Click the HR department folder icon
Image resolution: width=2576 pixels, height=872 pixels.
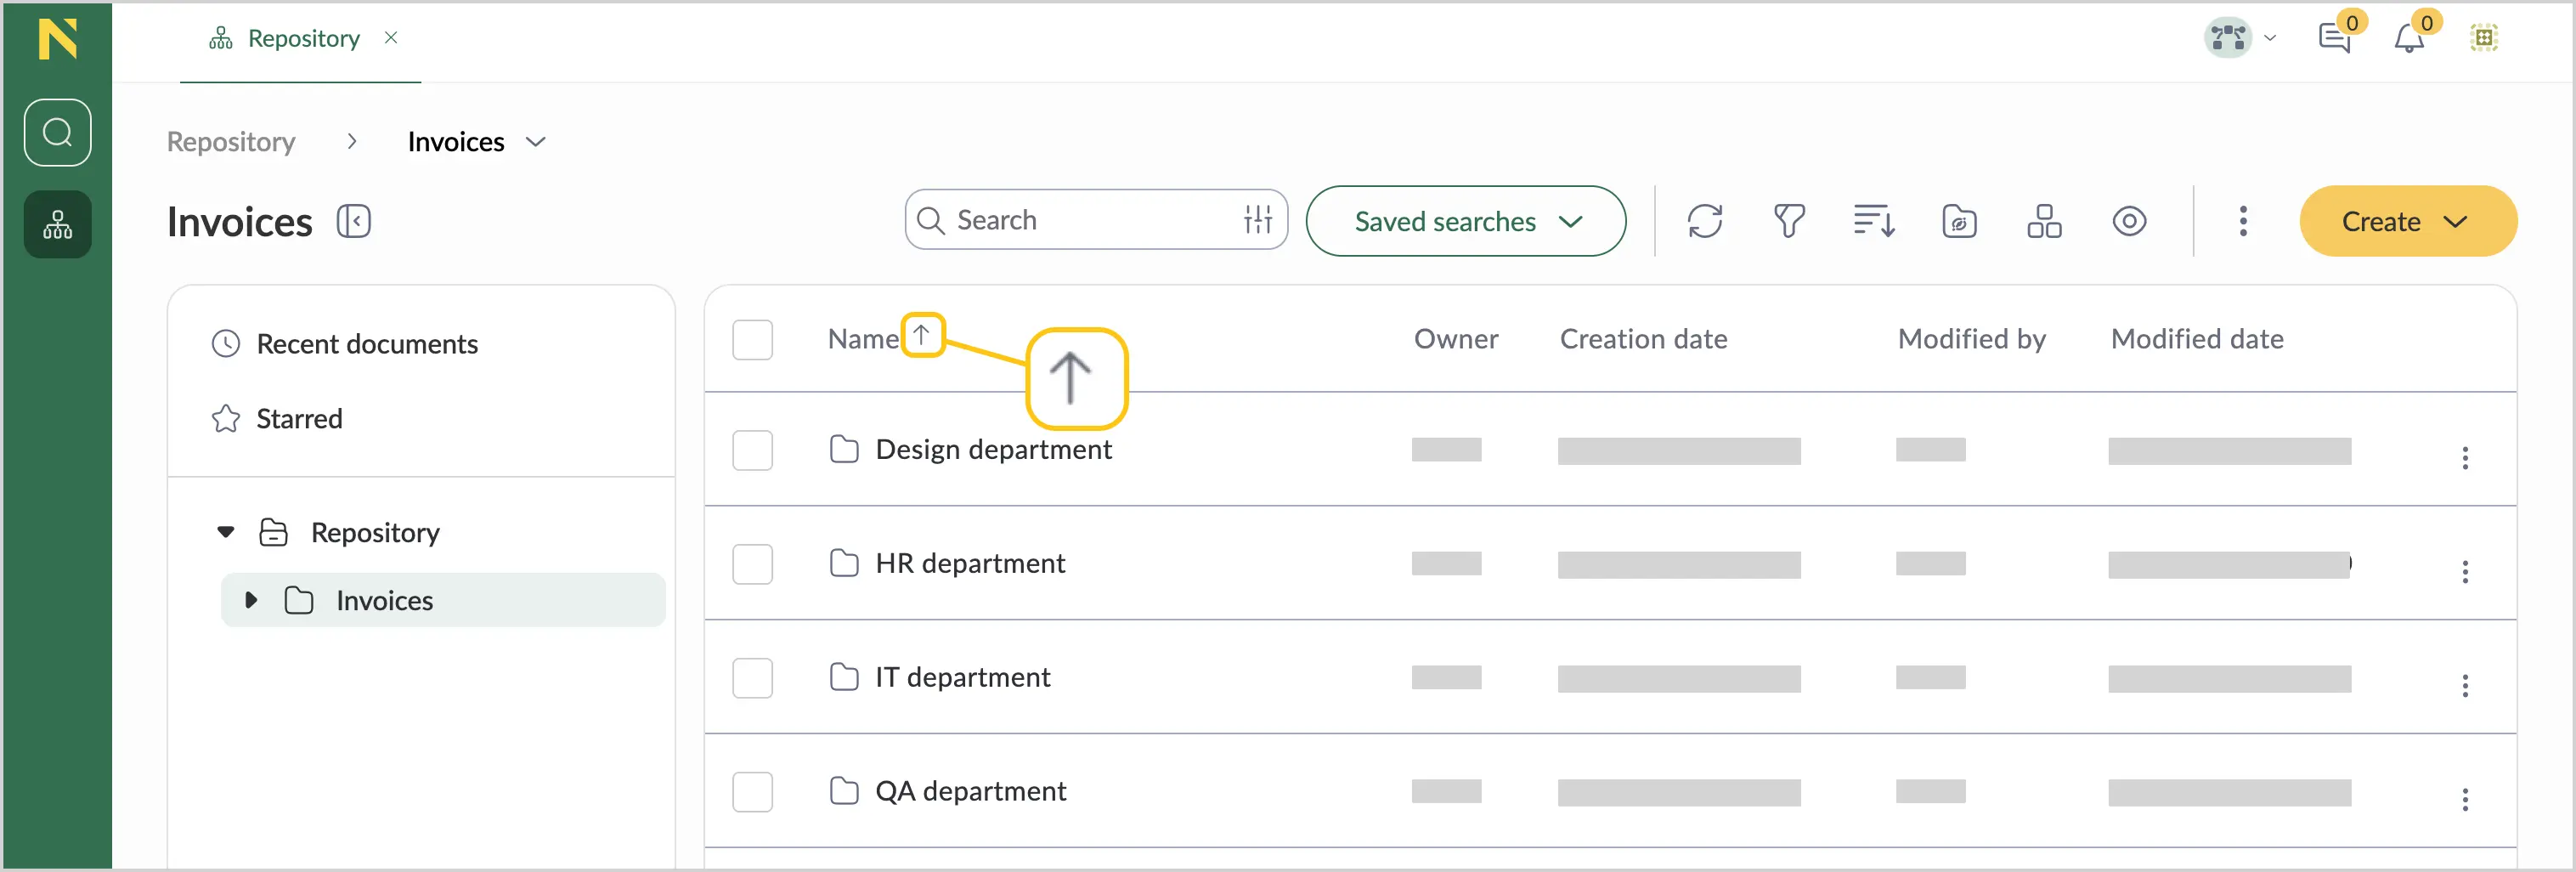pyautogui.click(x=844, y=564)
